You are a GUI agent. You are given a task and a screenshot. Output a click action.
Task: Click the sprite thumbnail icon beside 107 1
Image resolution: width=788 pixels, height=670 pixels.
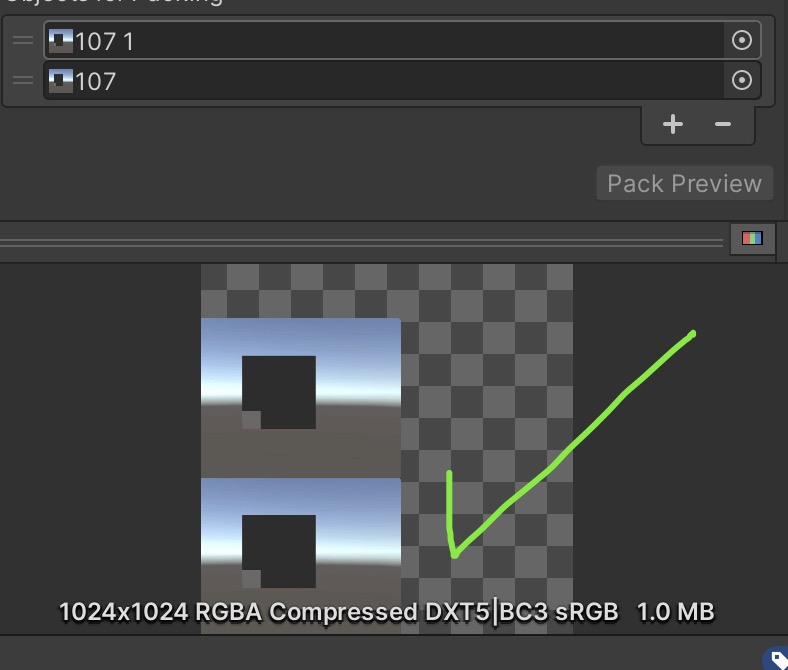pyautogui.click(x=60, y=41)
